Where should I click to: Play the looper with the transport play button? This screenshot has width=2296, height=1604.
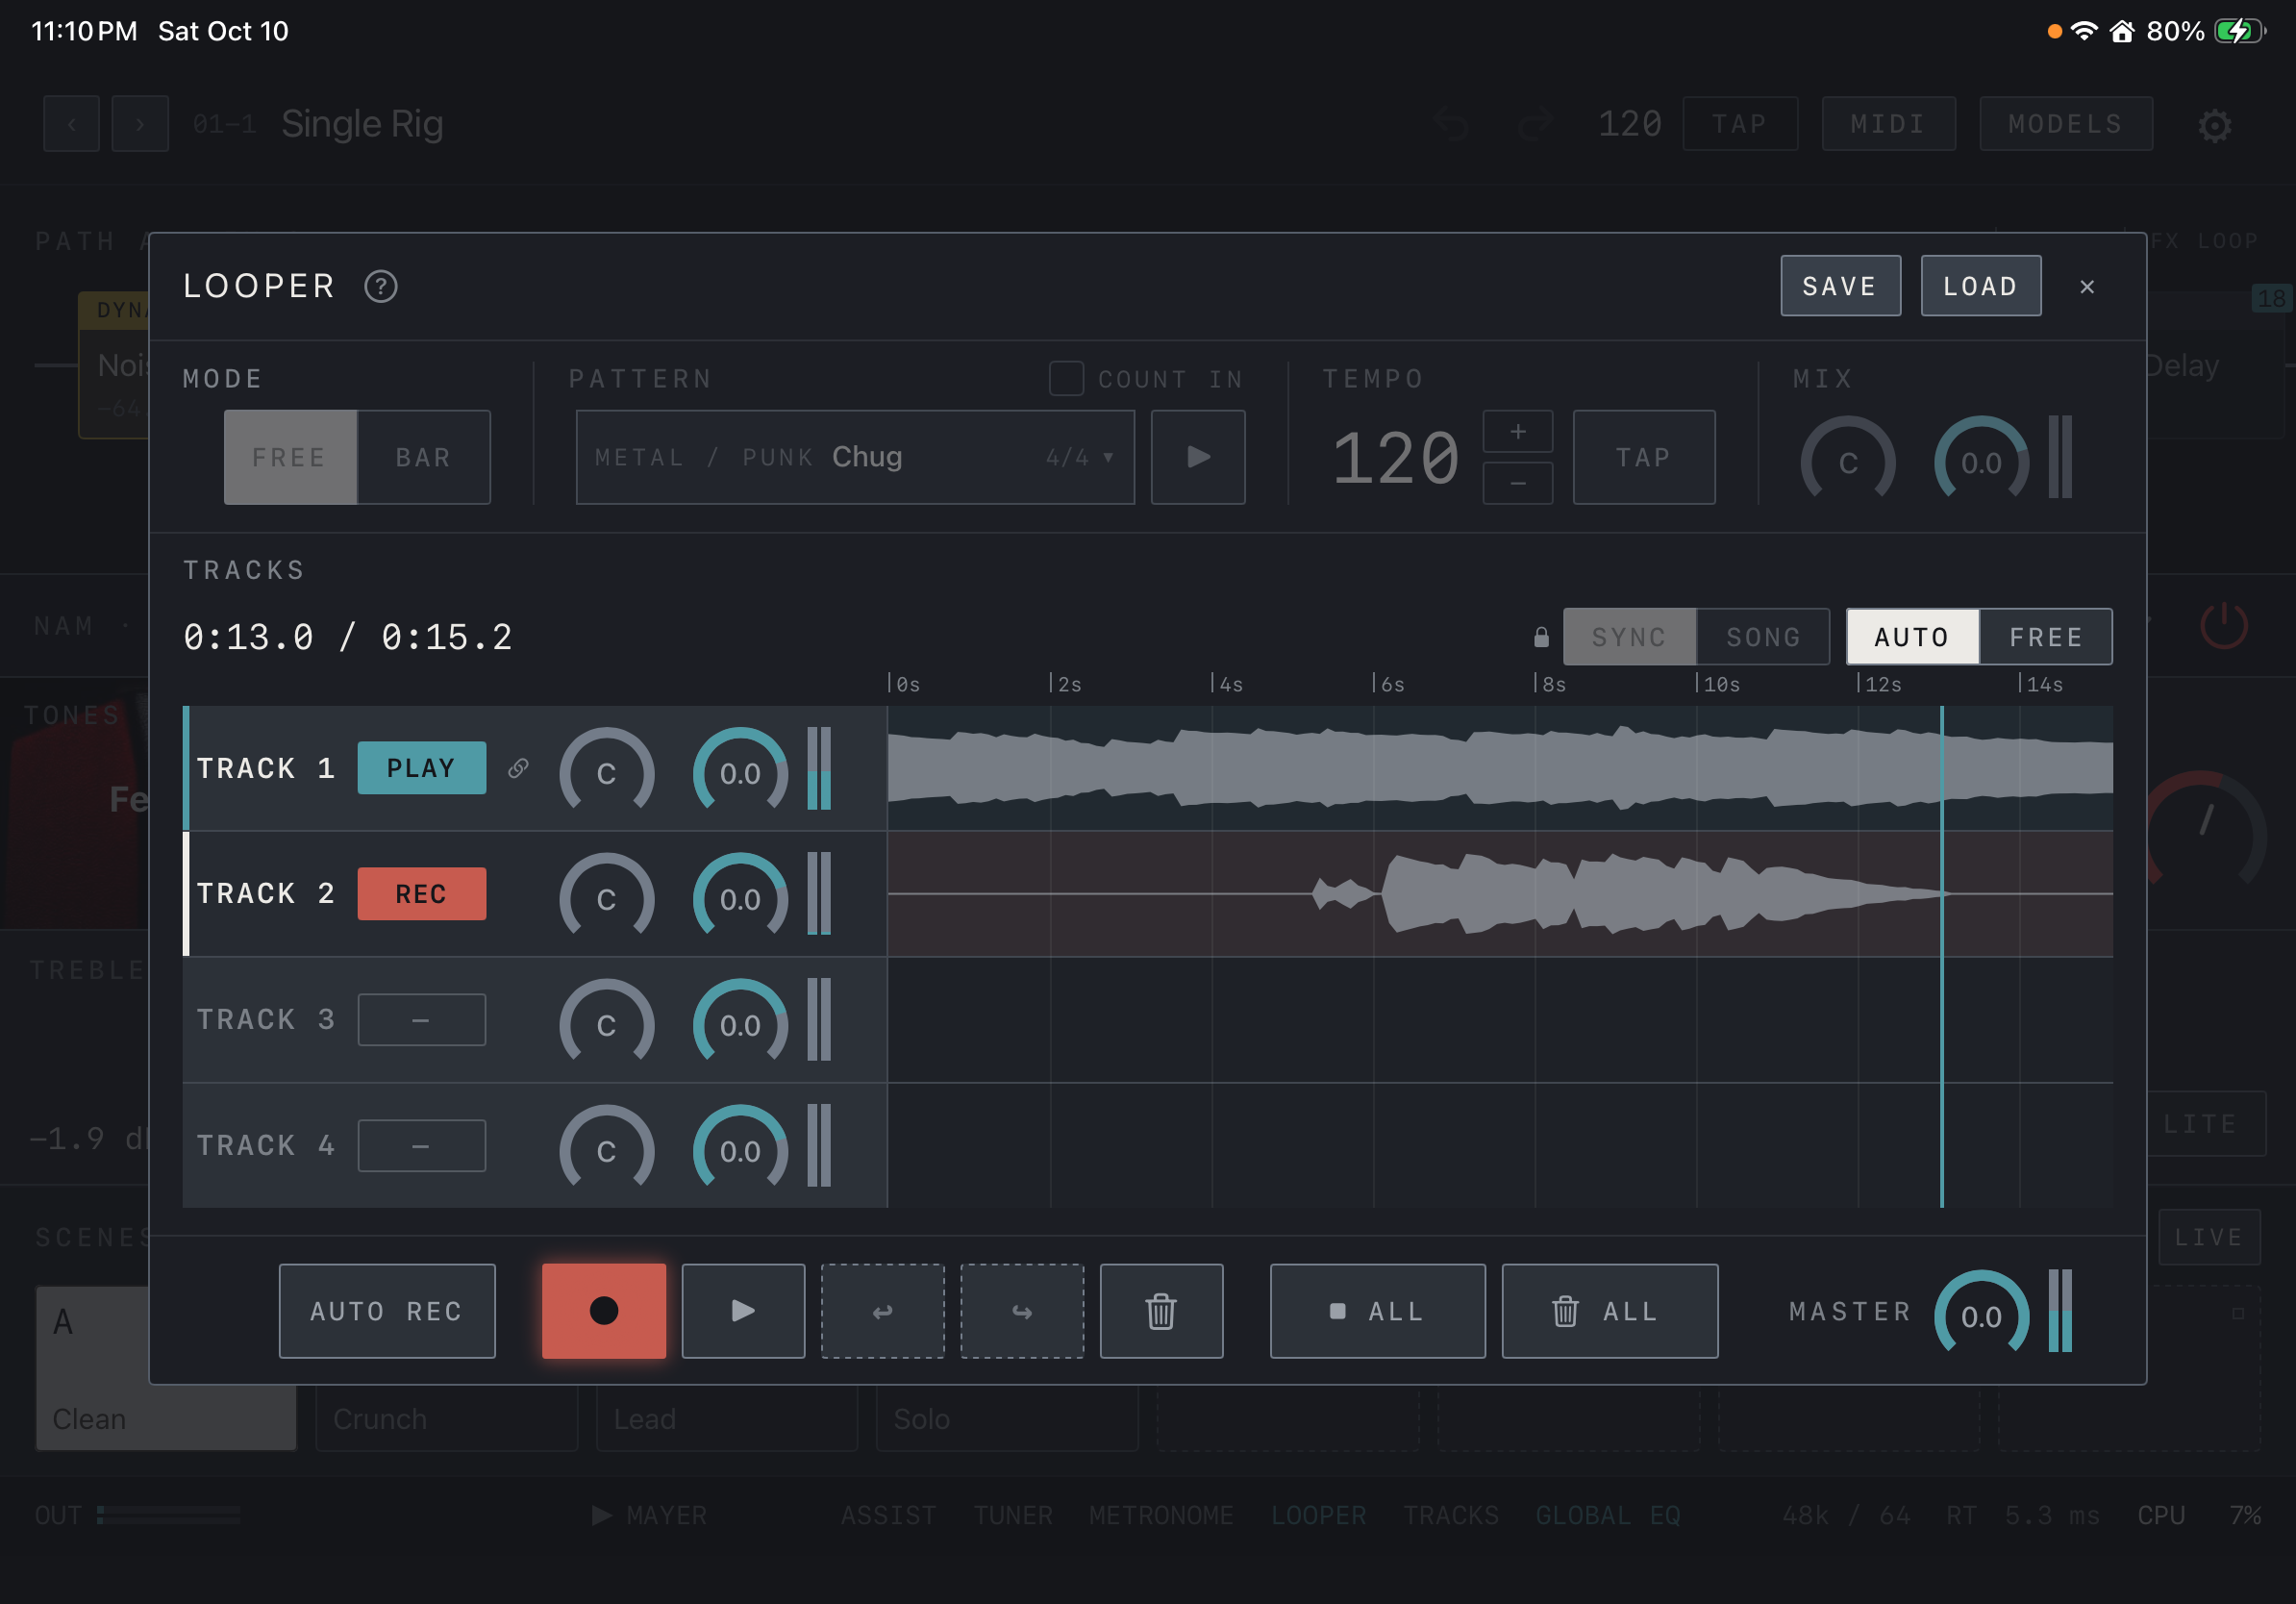point(743,1310)
